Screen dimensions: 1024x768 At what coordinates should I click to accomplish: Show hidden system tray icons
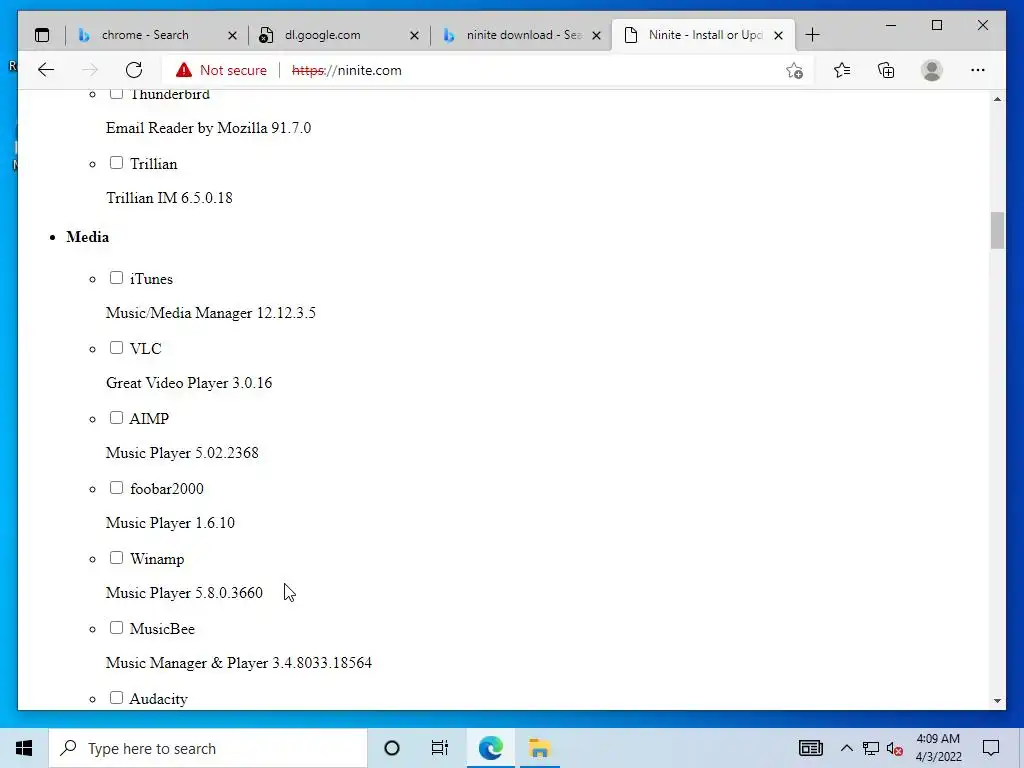coord(846,748)
